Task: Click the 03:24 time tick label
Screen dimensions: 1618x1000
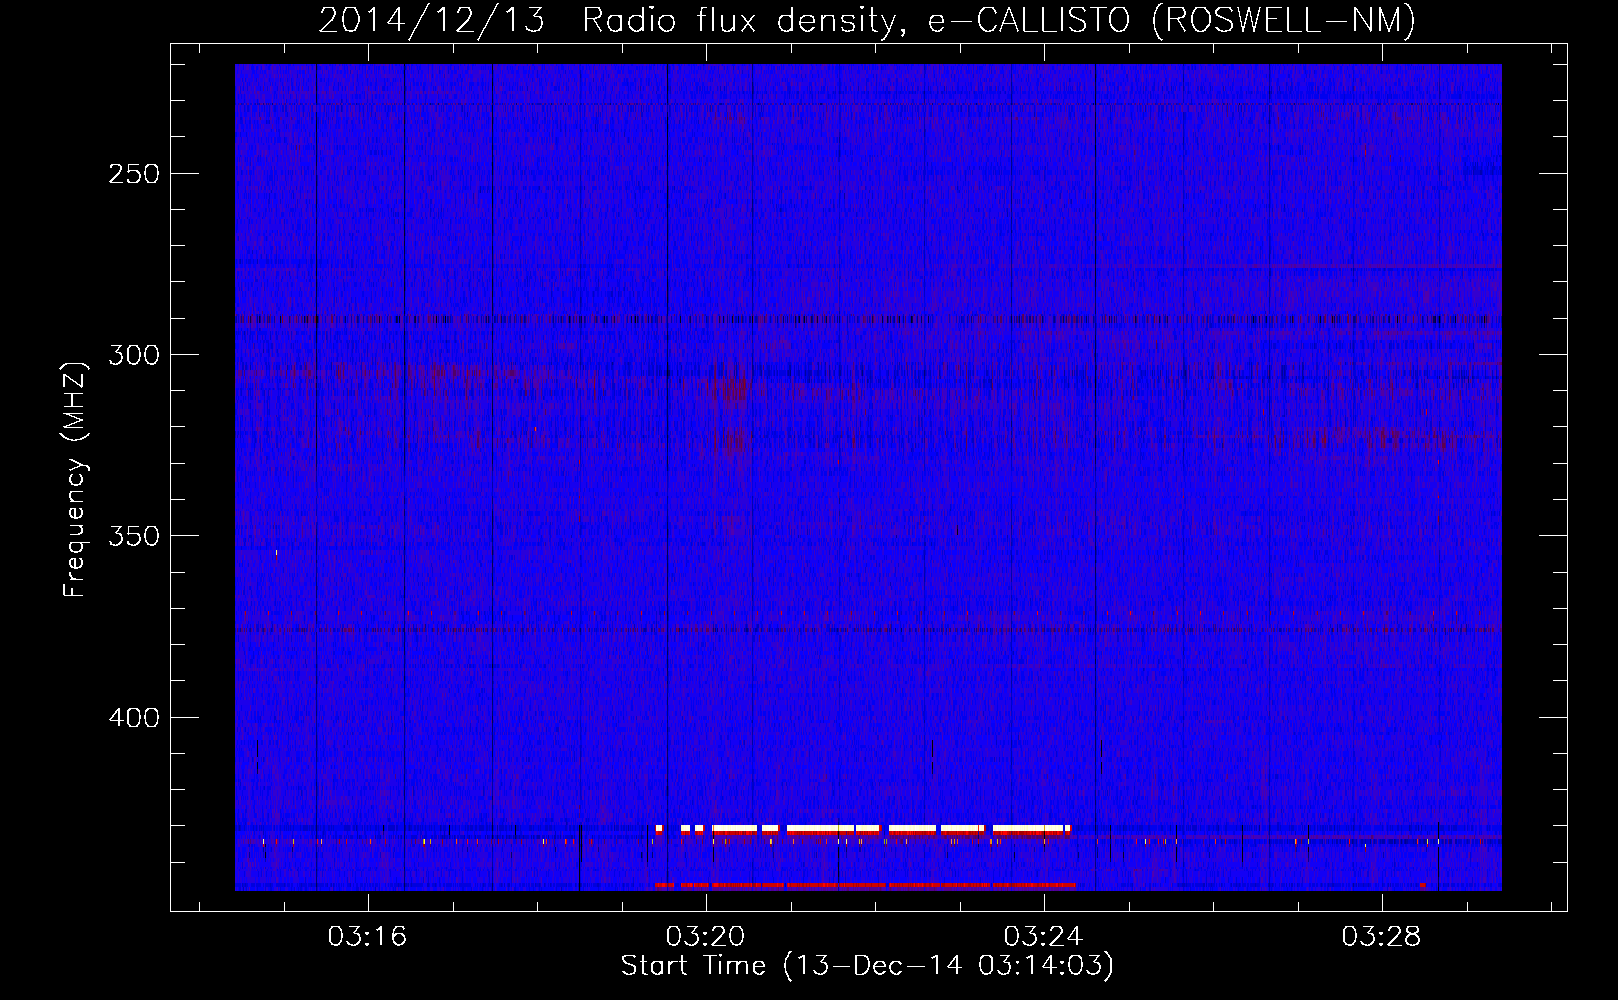Action: pyautogui.click(x=1044, y=937)
